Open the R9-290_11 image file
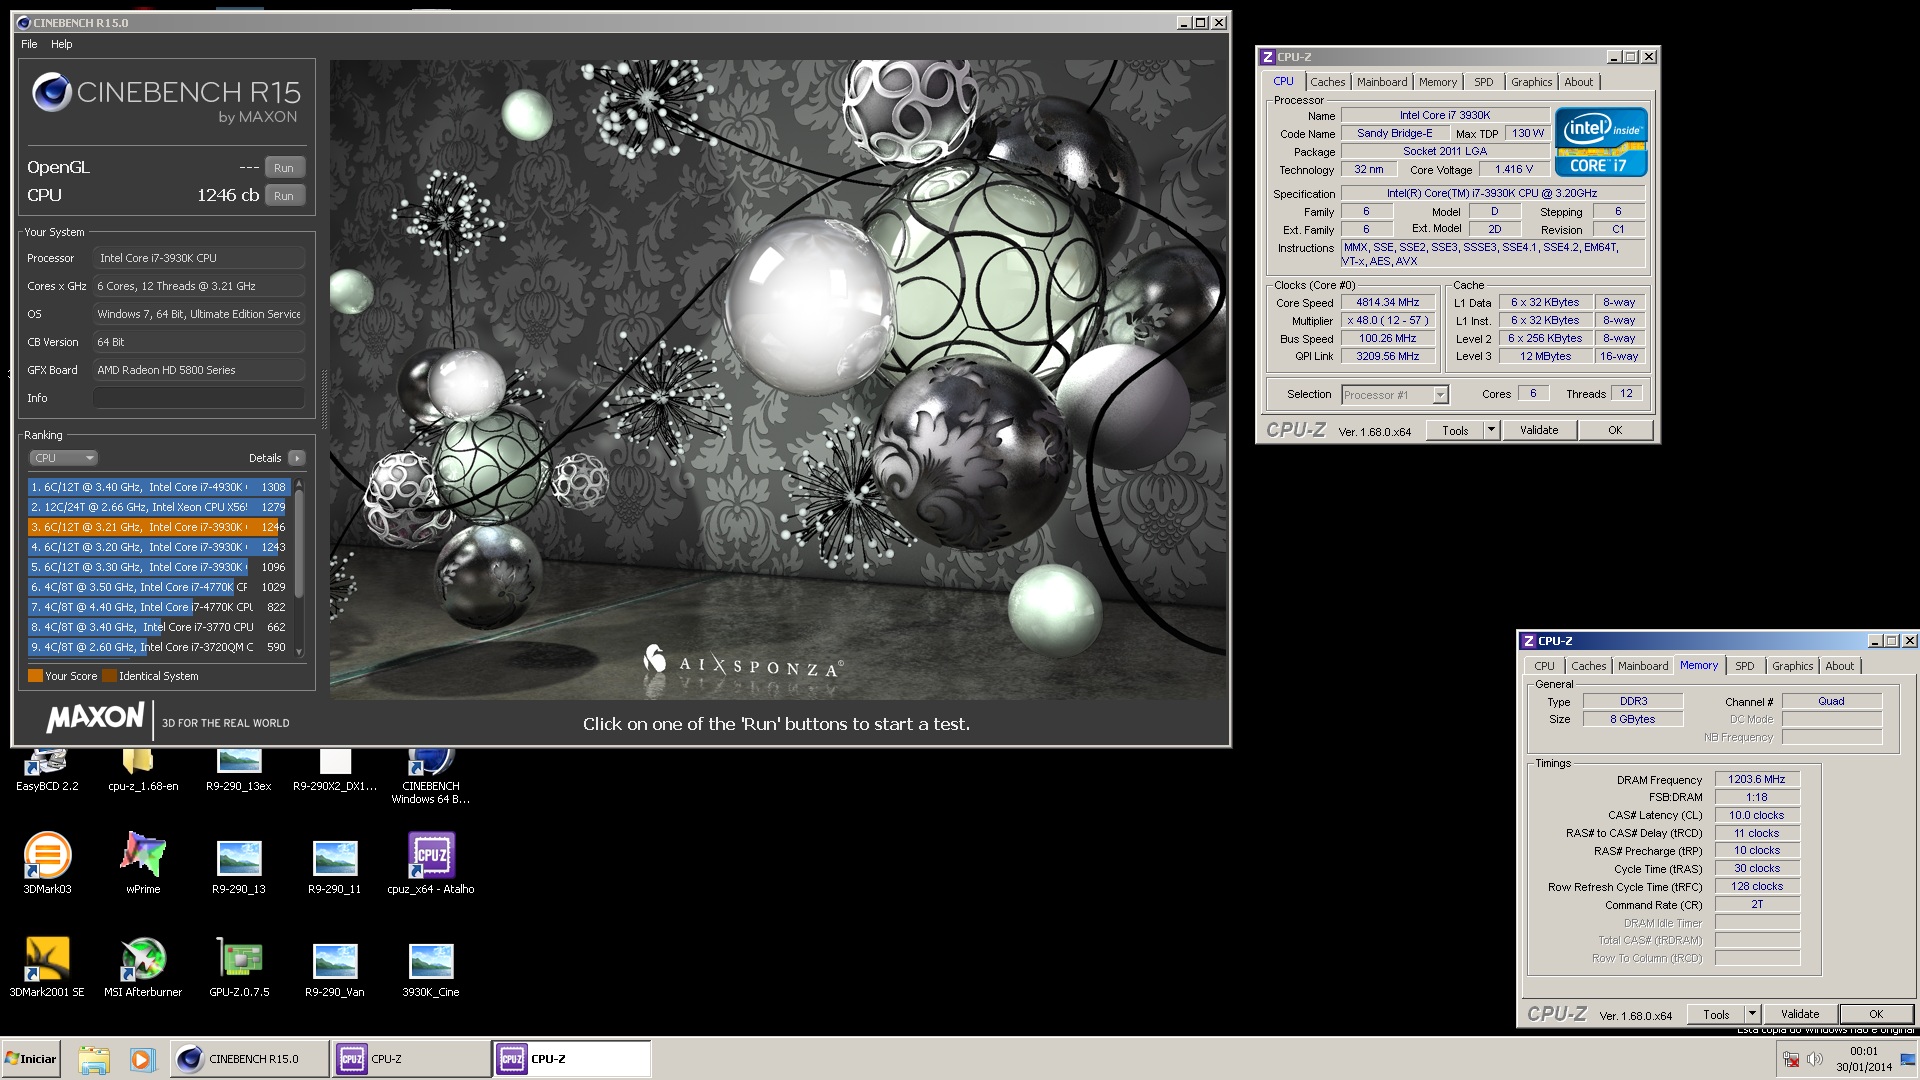Viewport: 1920px width, 1080px height. click(x=334, y=866)
